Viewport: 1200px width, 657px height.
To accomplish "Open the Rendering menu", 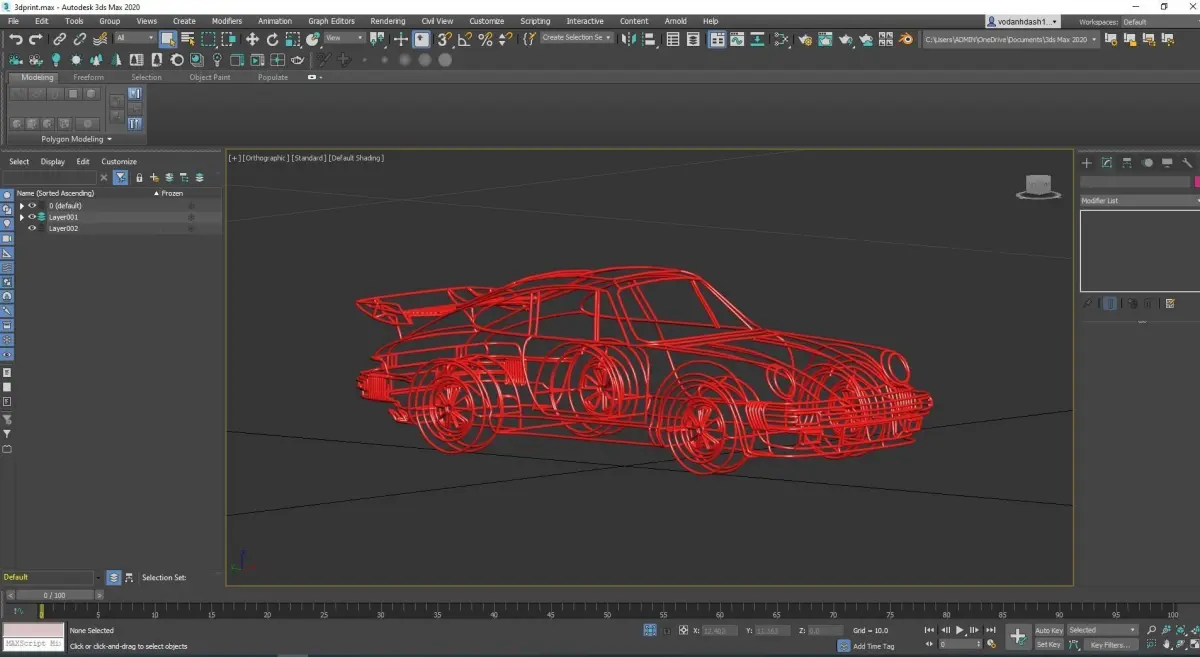I will point(387,21).
